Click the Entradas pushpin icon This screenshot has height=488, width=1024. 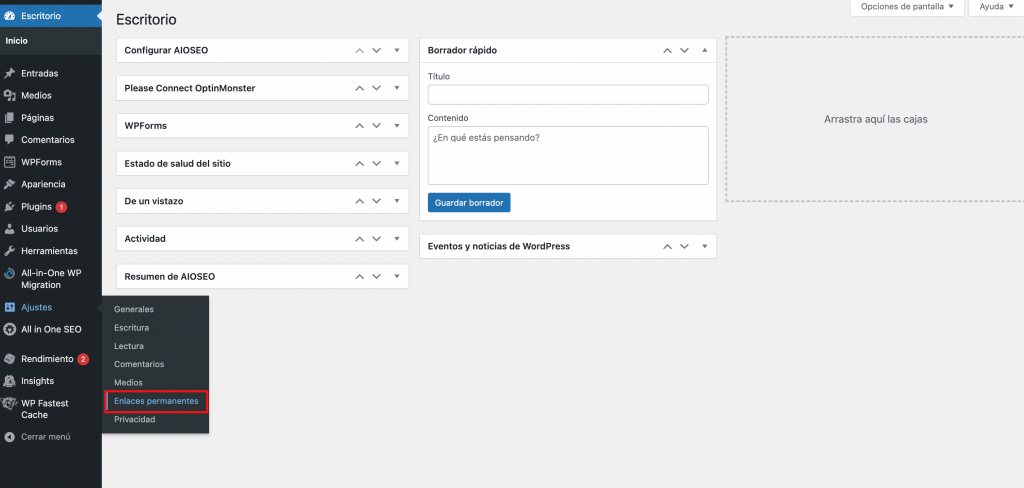[x=10, y=73]
